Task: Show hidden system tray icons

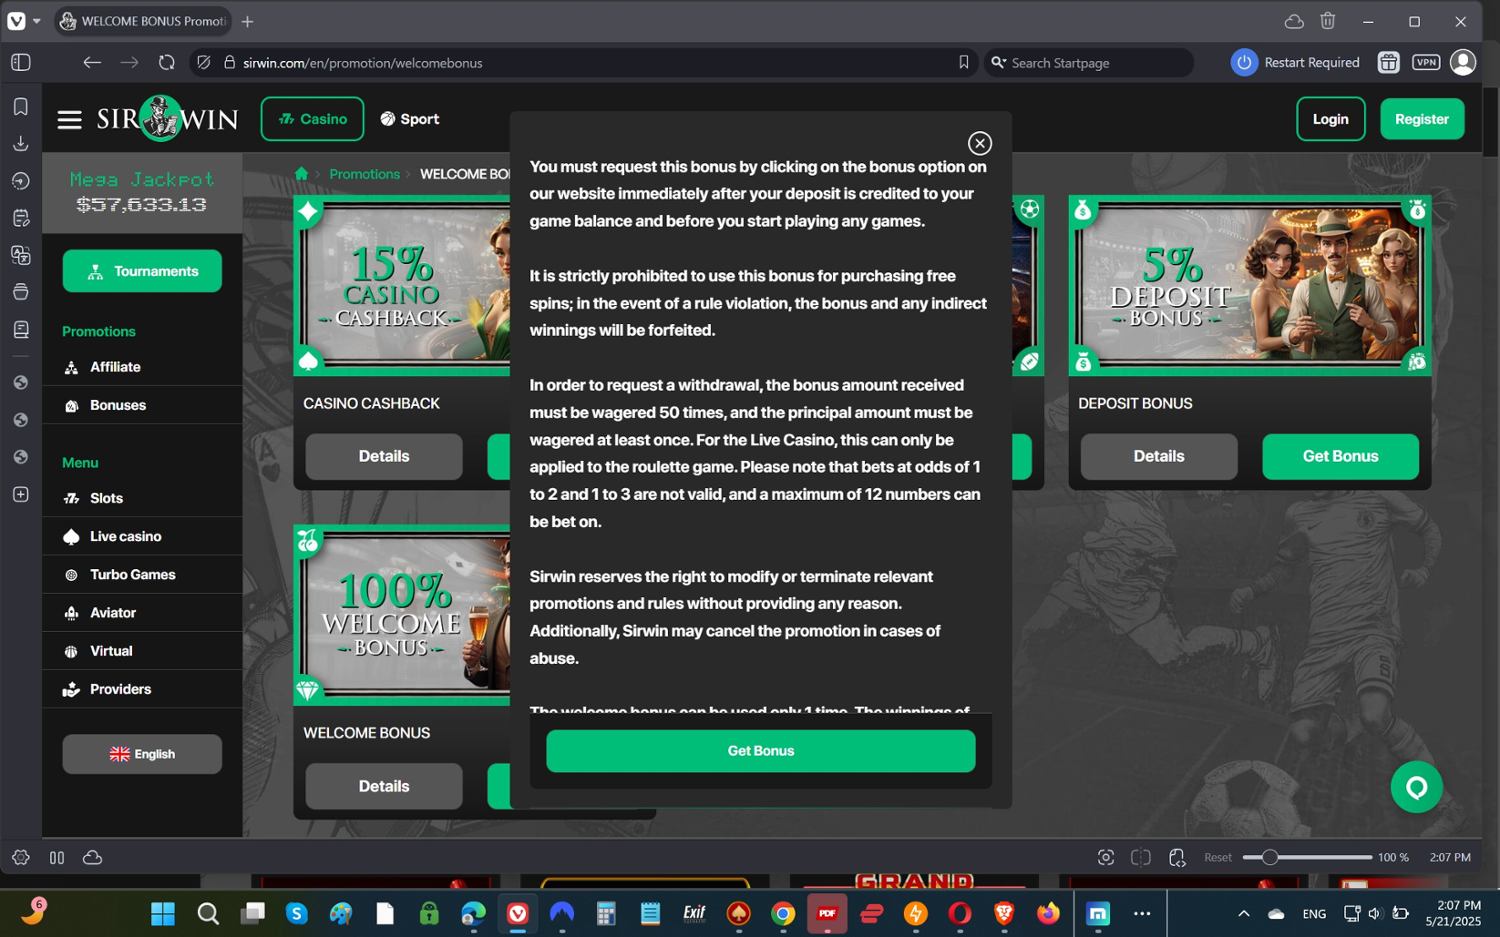Action: coord(1243,913)
